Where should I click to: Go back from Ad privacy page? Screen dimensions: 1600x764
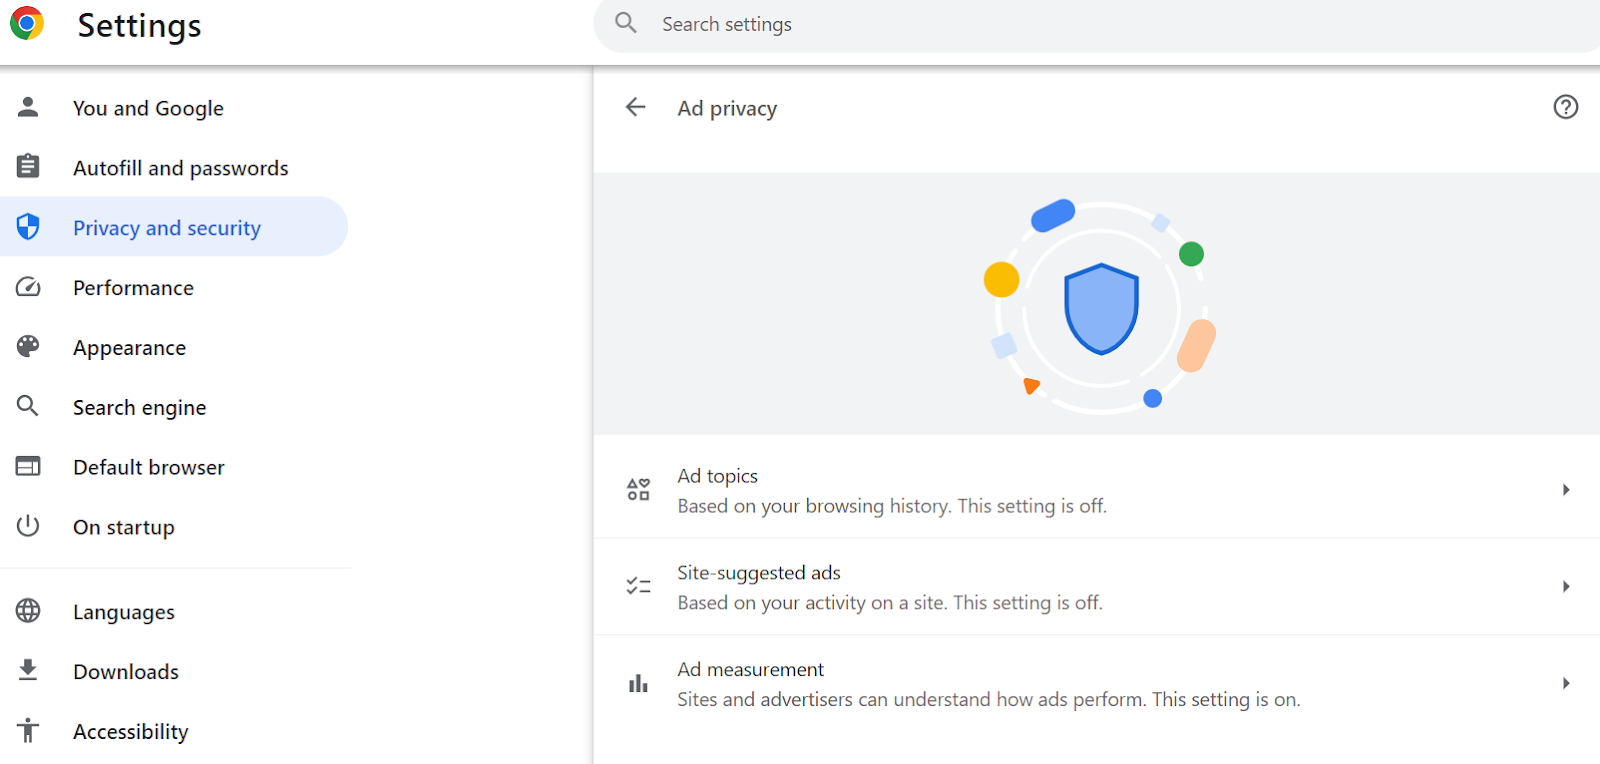(635, 107)
